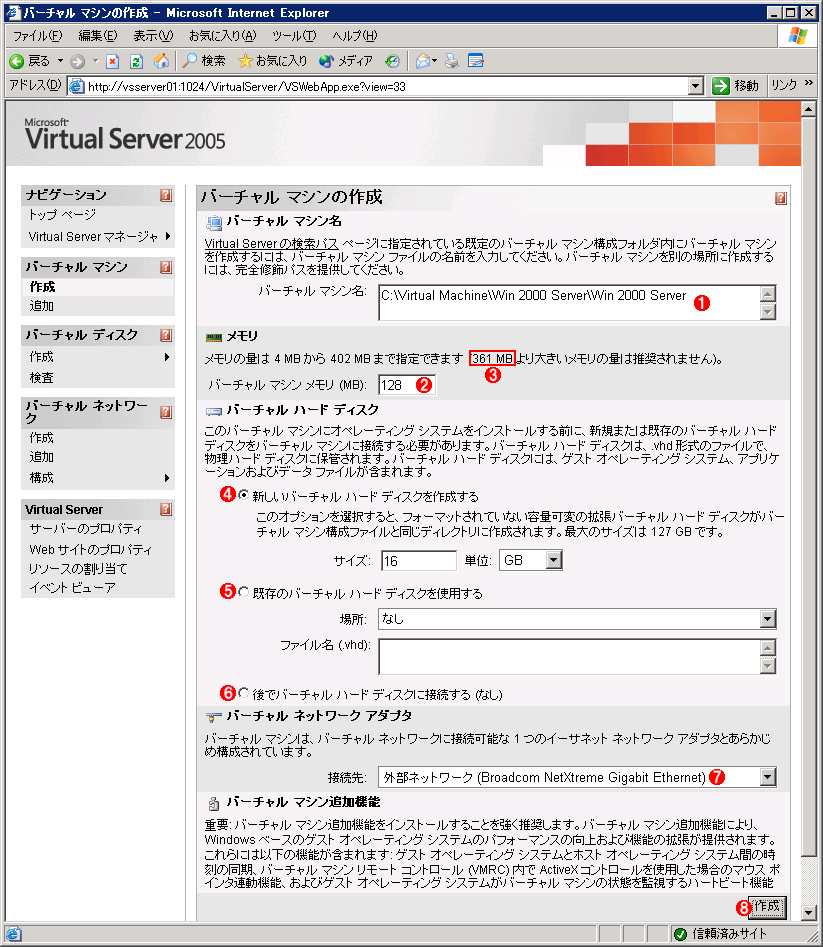Open Search (検索) from the toolbar

click(204, 61)
